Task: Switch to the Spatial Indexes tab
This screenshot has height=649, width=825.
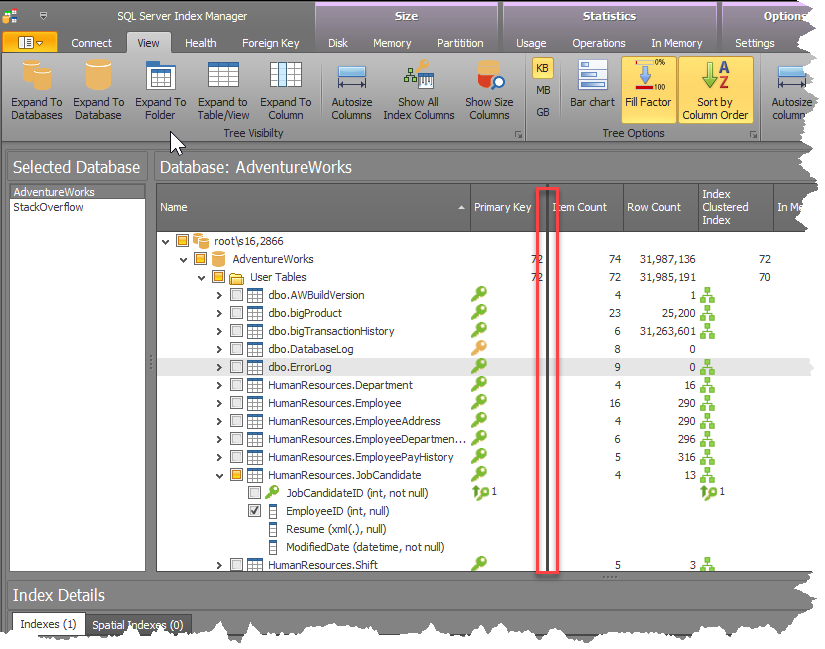Action: 138,625
